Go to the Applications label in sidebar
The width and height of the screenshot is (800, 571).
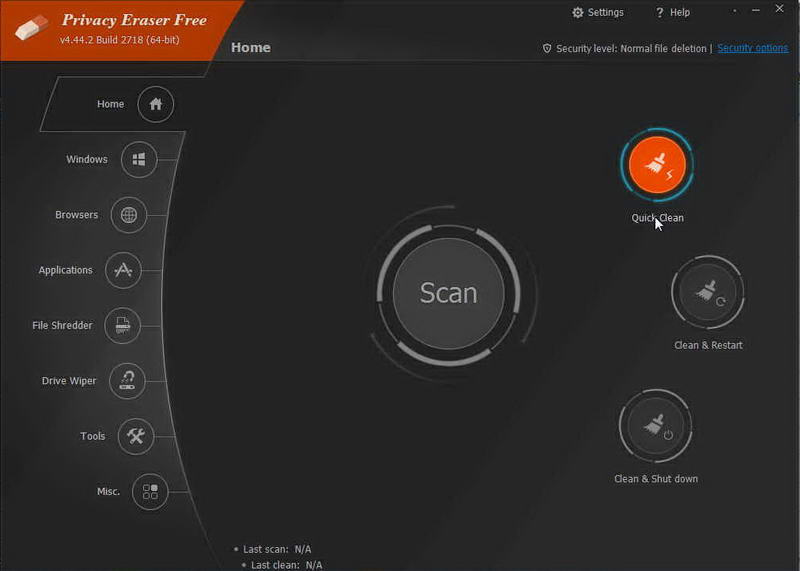[x=65, y=270]
